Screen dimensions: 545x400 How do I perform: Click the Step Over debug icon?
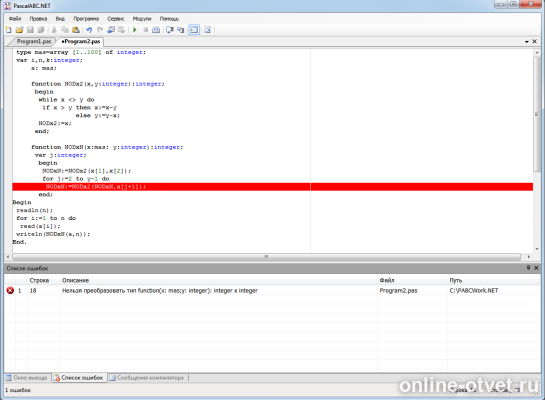point(180,30)
